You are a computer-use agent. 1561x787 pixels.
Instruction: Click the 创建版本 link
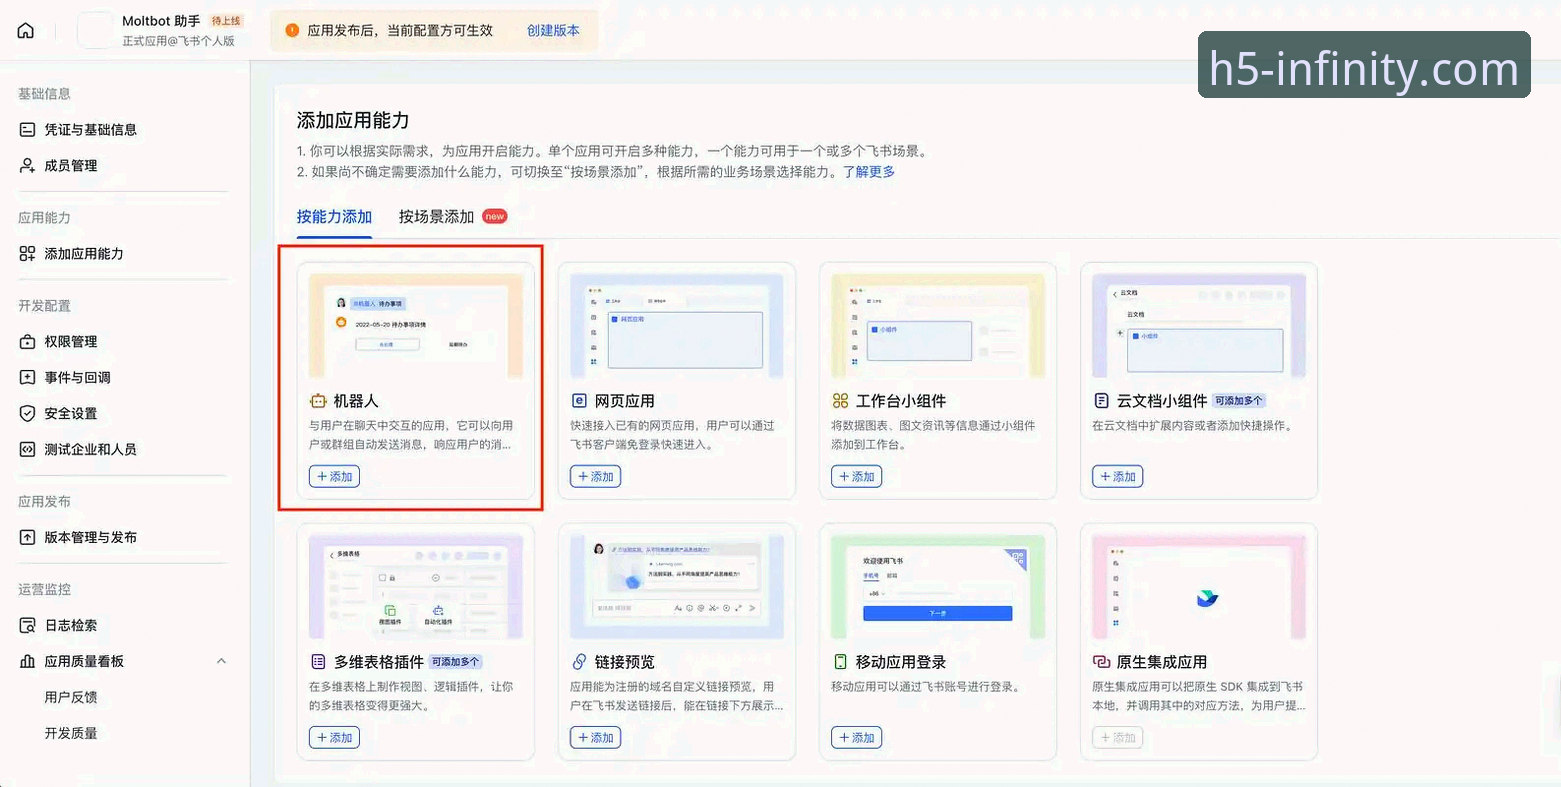click(x=553, y=31)
